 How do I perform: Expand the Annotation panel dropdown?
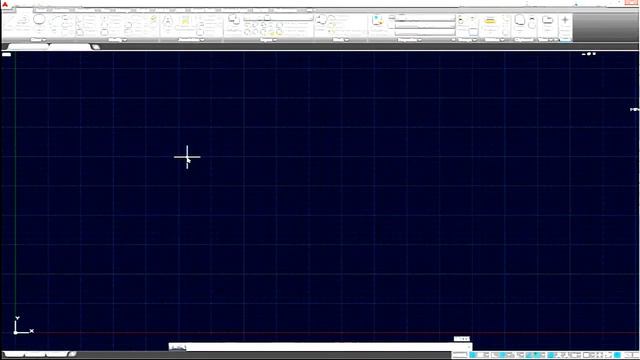click(x=191, y=40)
